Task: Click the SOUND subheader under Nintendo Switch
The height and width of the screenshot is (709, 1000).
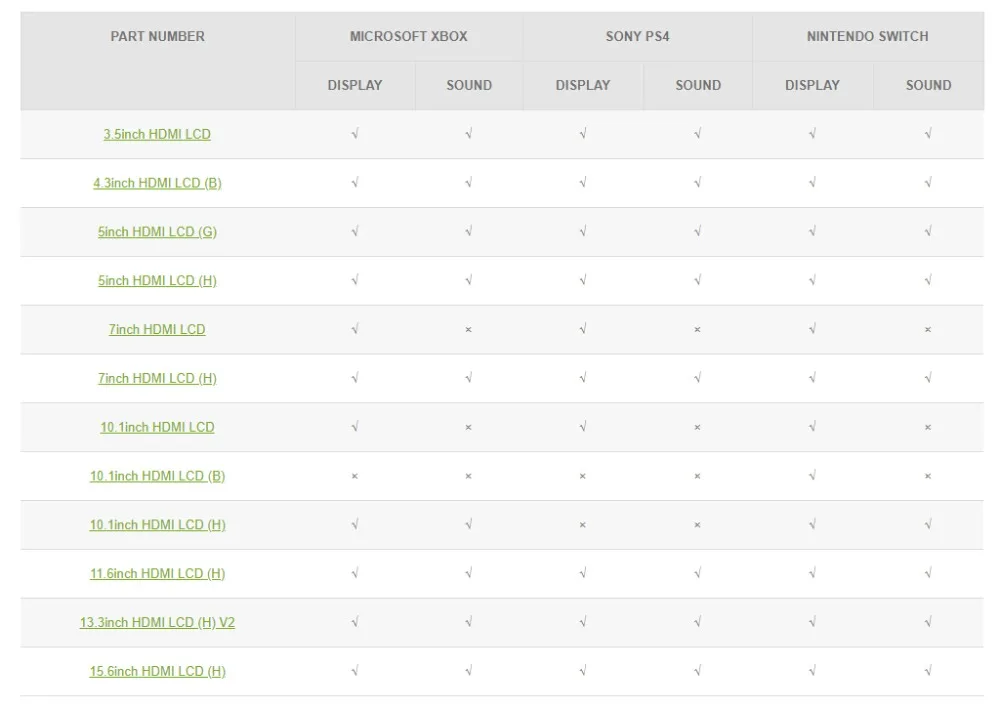Action: click(929, 85)
